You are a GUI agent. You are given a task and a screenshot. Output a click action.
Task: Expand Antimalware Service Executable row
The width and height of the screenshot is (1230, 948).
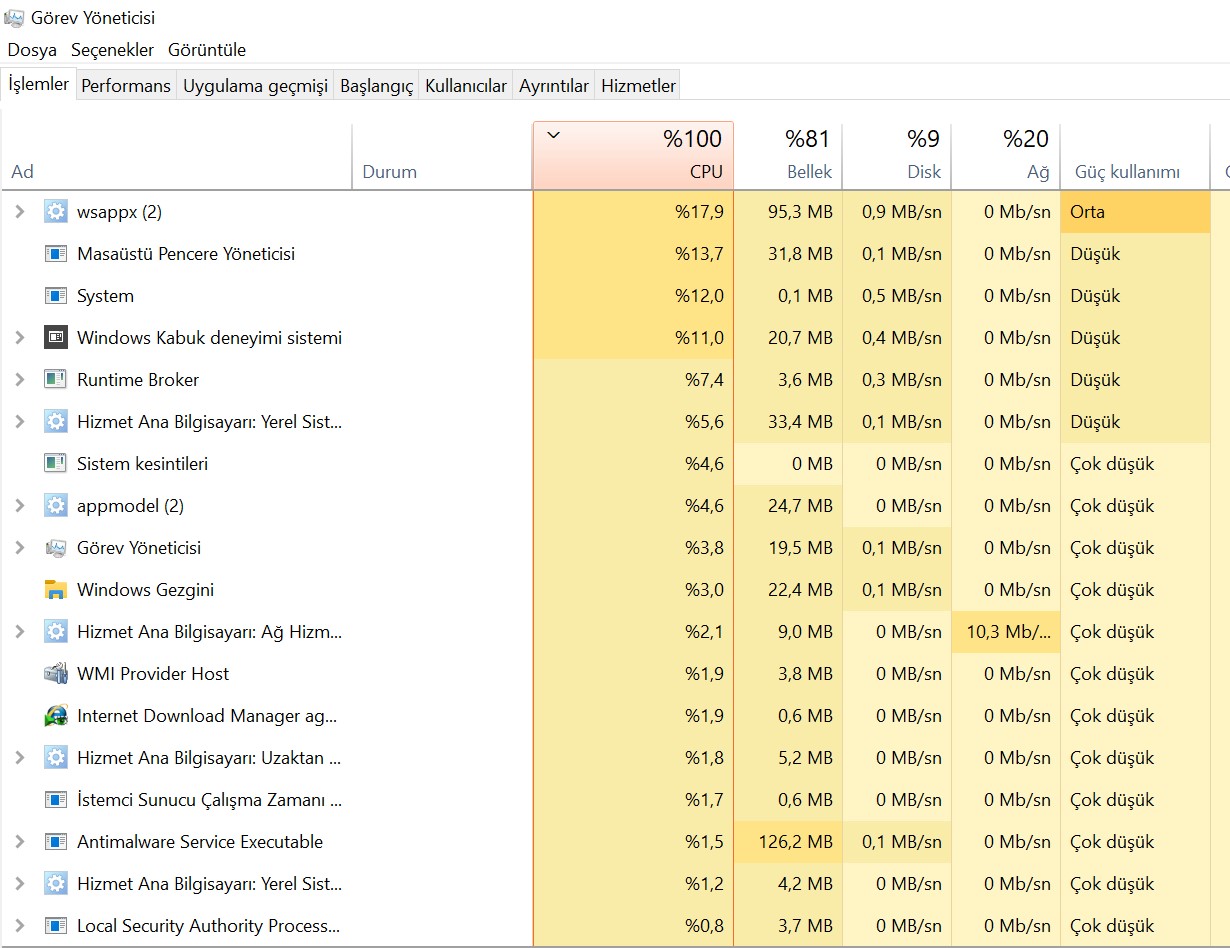[x=19, y=842]
